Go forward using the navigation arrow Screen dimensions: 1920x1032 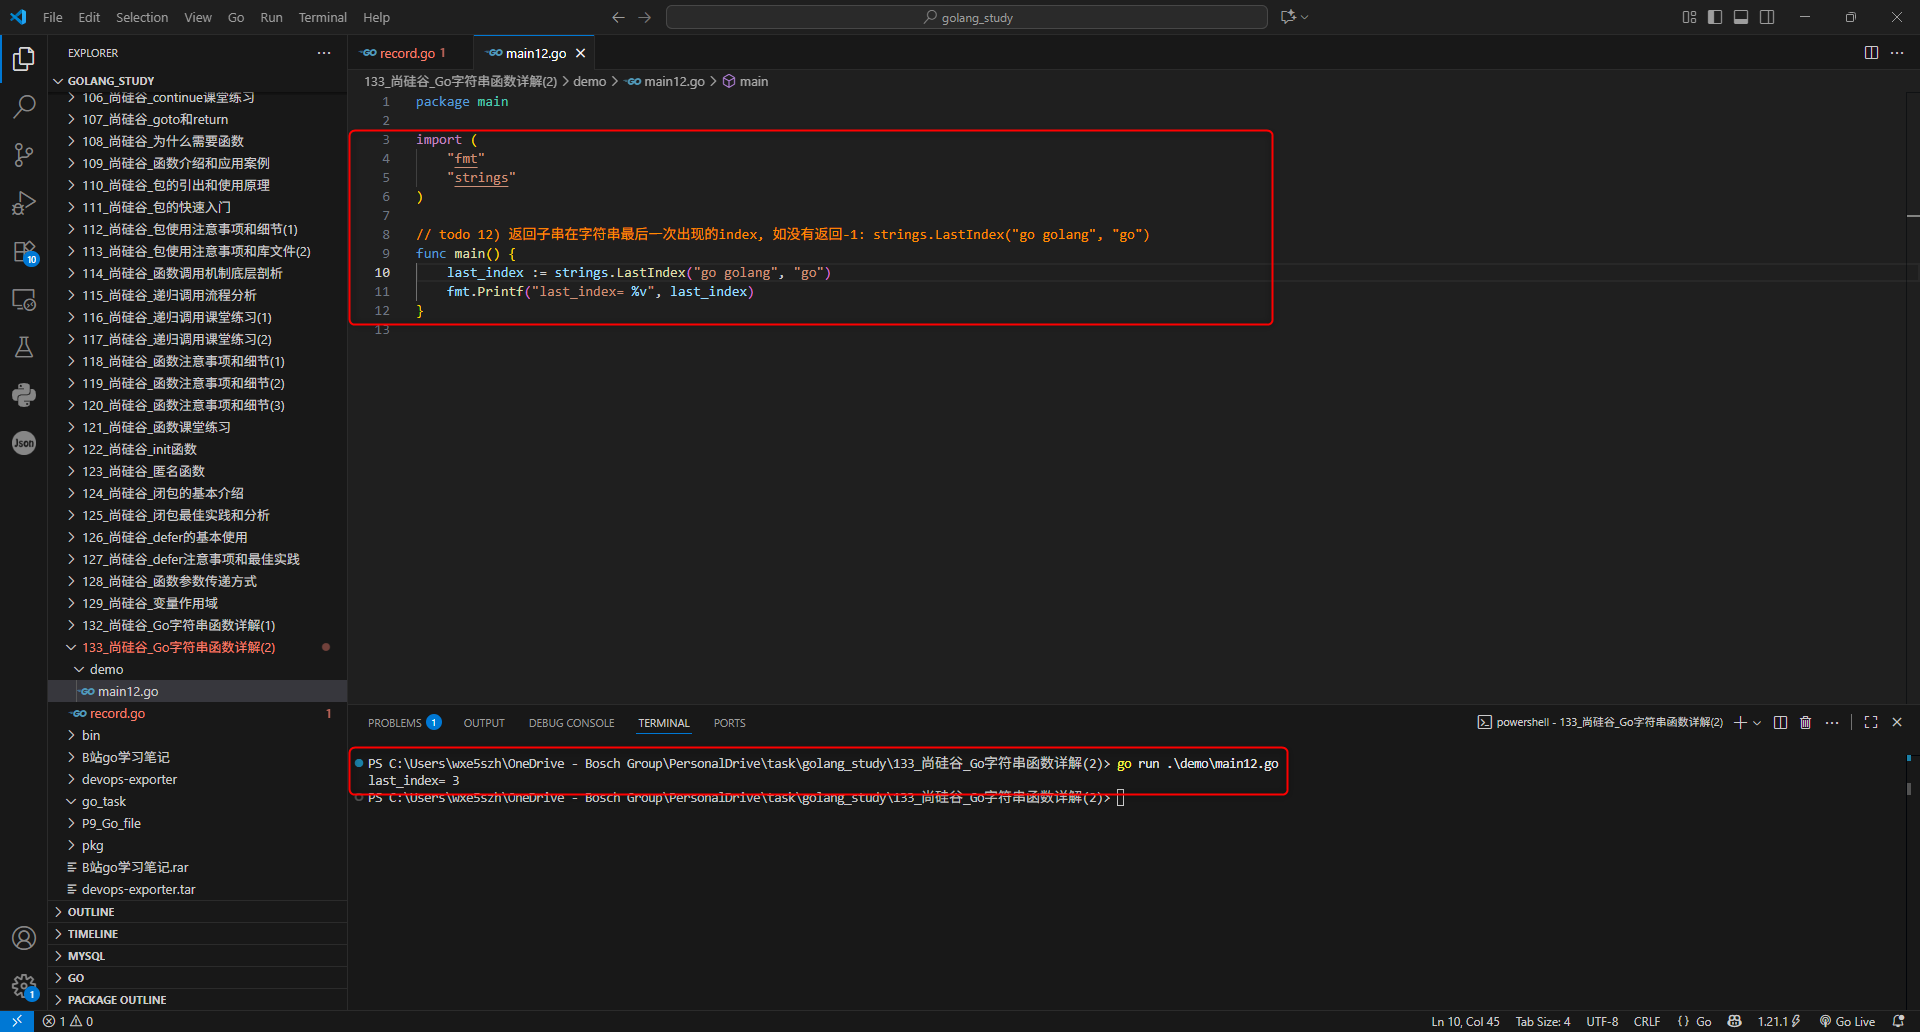tap(644, 17)
